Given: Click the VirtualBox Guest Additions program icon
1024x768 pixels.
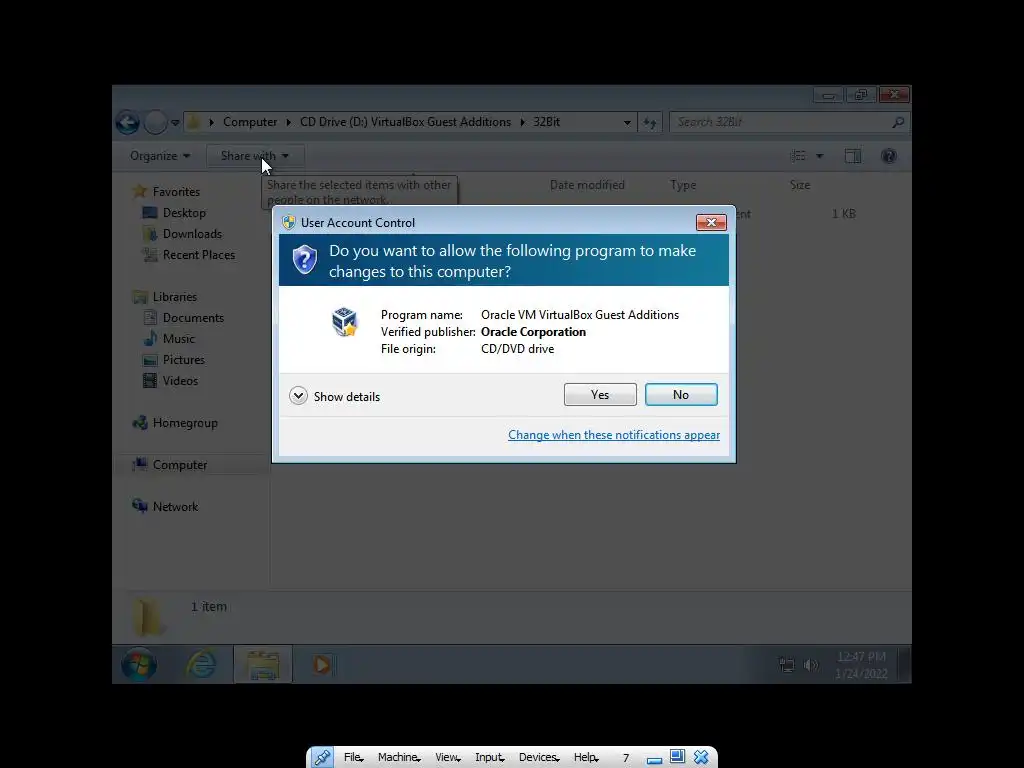Looking at the screenshot, I should click(345, 321).
